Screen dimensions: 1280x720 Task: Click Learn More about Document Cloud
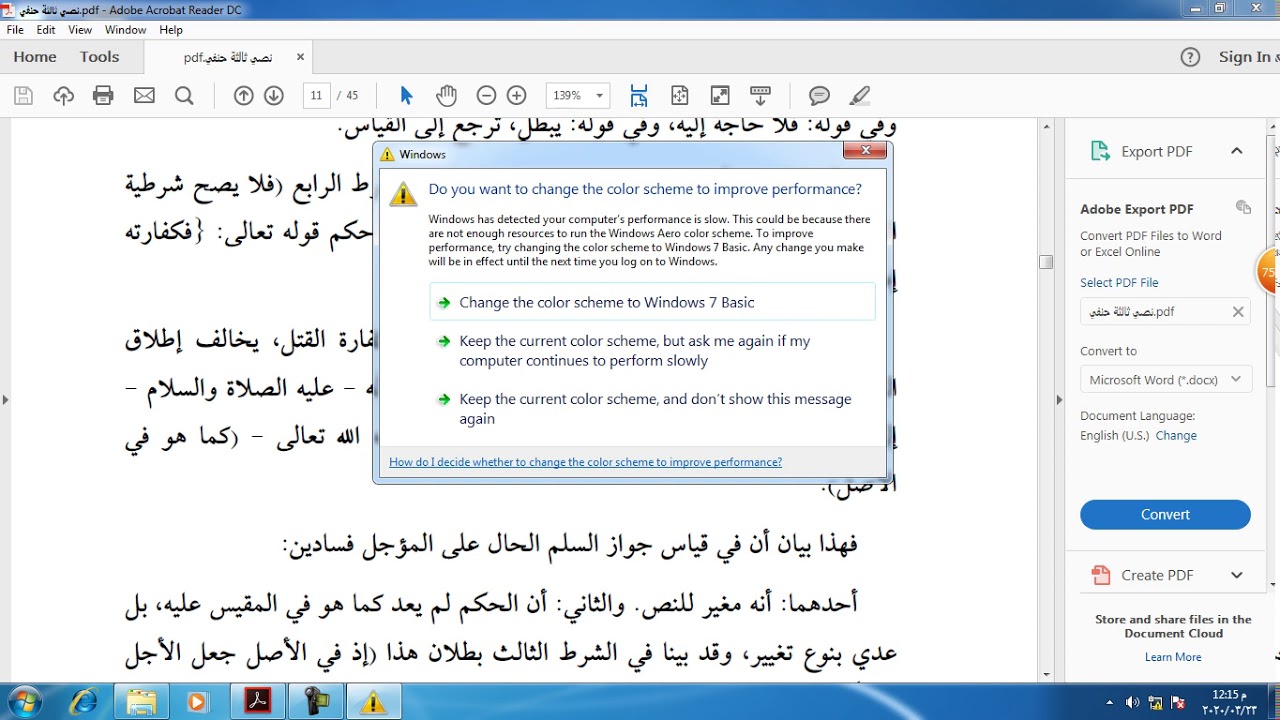tap(1173, 657)
